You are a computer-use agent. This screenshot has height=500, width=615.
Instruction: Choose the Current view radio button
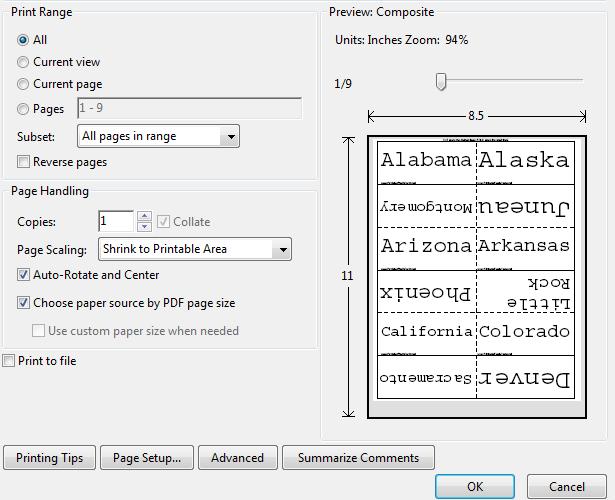[x=23, y=62]
